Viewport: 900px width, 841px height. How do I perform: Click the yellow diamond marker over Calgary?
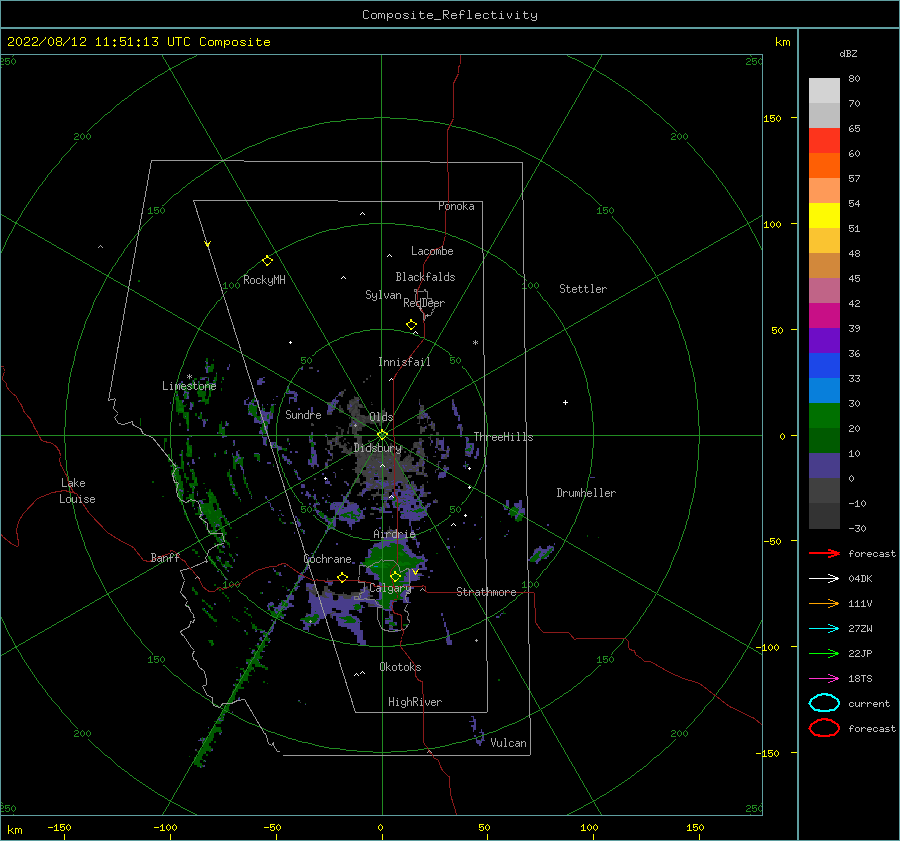pyautogui.click(x=395, y=576)
